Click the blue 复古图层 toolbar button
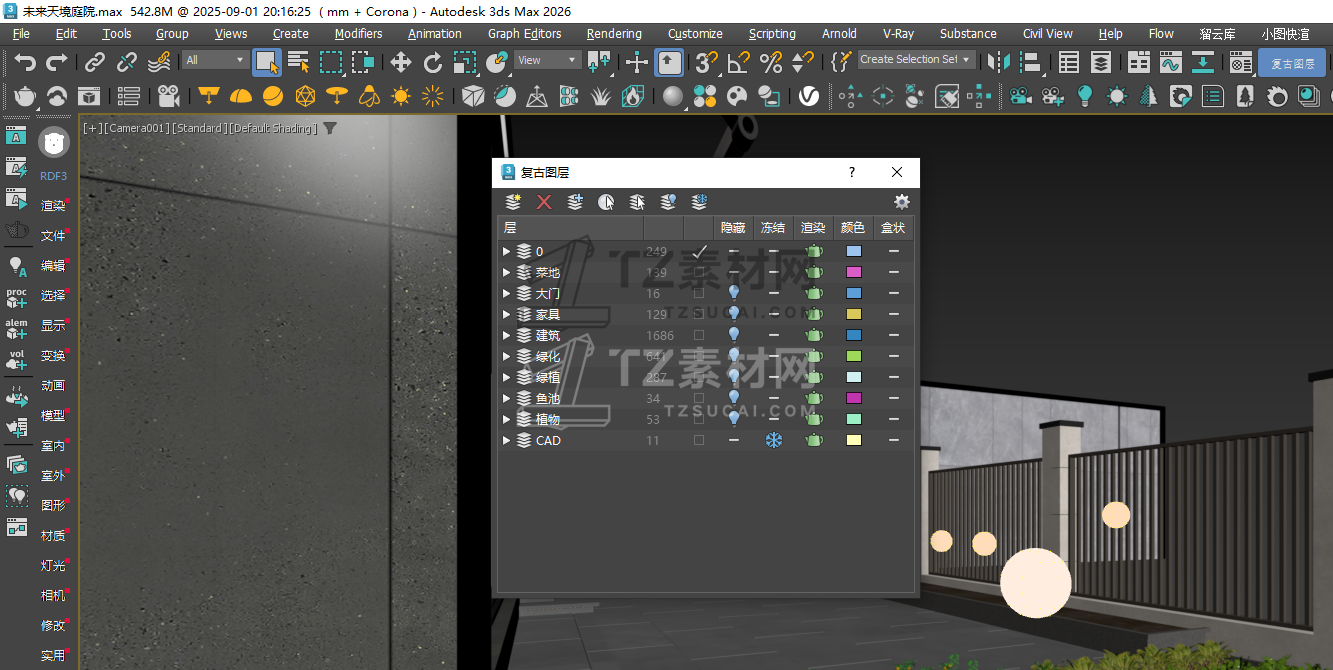 (1292, 63)
